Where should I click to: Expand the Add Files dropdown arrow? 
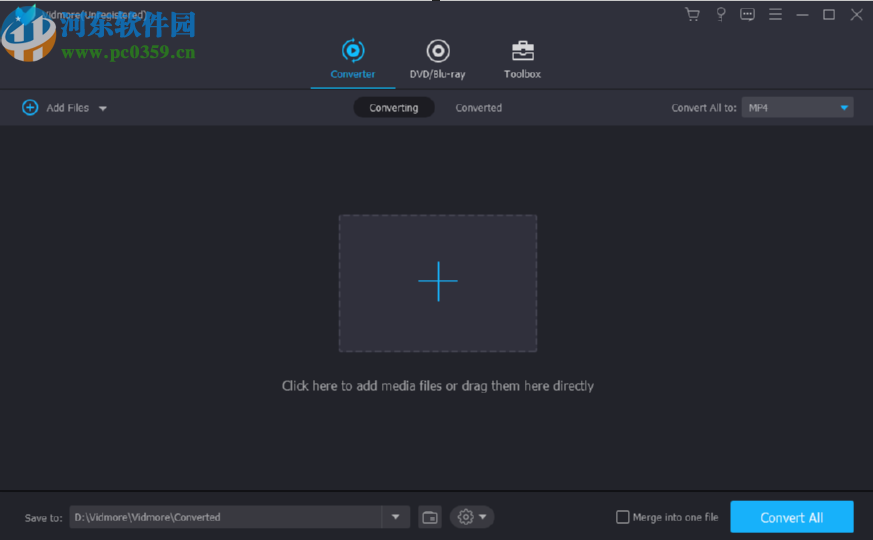(x=103, y=109)
